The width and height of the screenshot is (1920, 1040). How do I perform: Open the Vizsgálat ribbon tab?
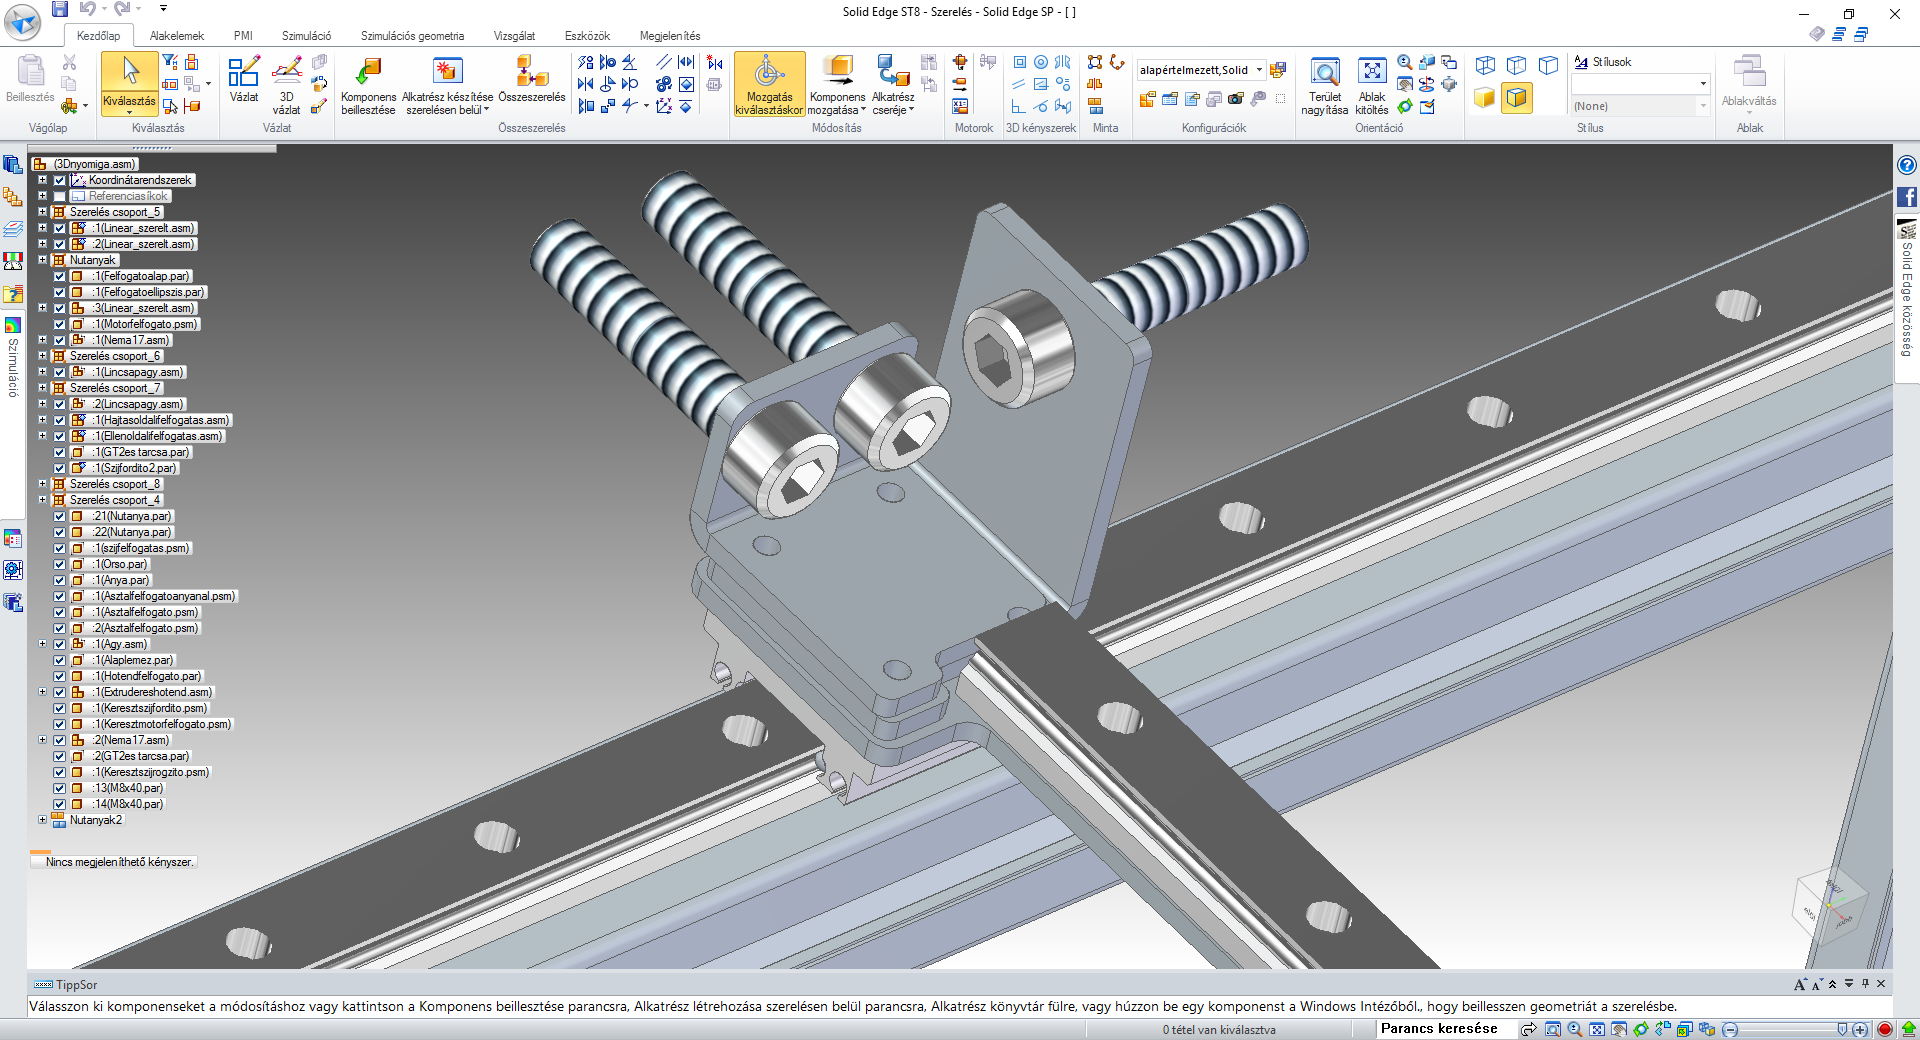pos(514,36)
